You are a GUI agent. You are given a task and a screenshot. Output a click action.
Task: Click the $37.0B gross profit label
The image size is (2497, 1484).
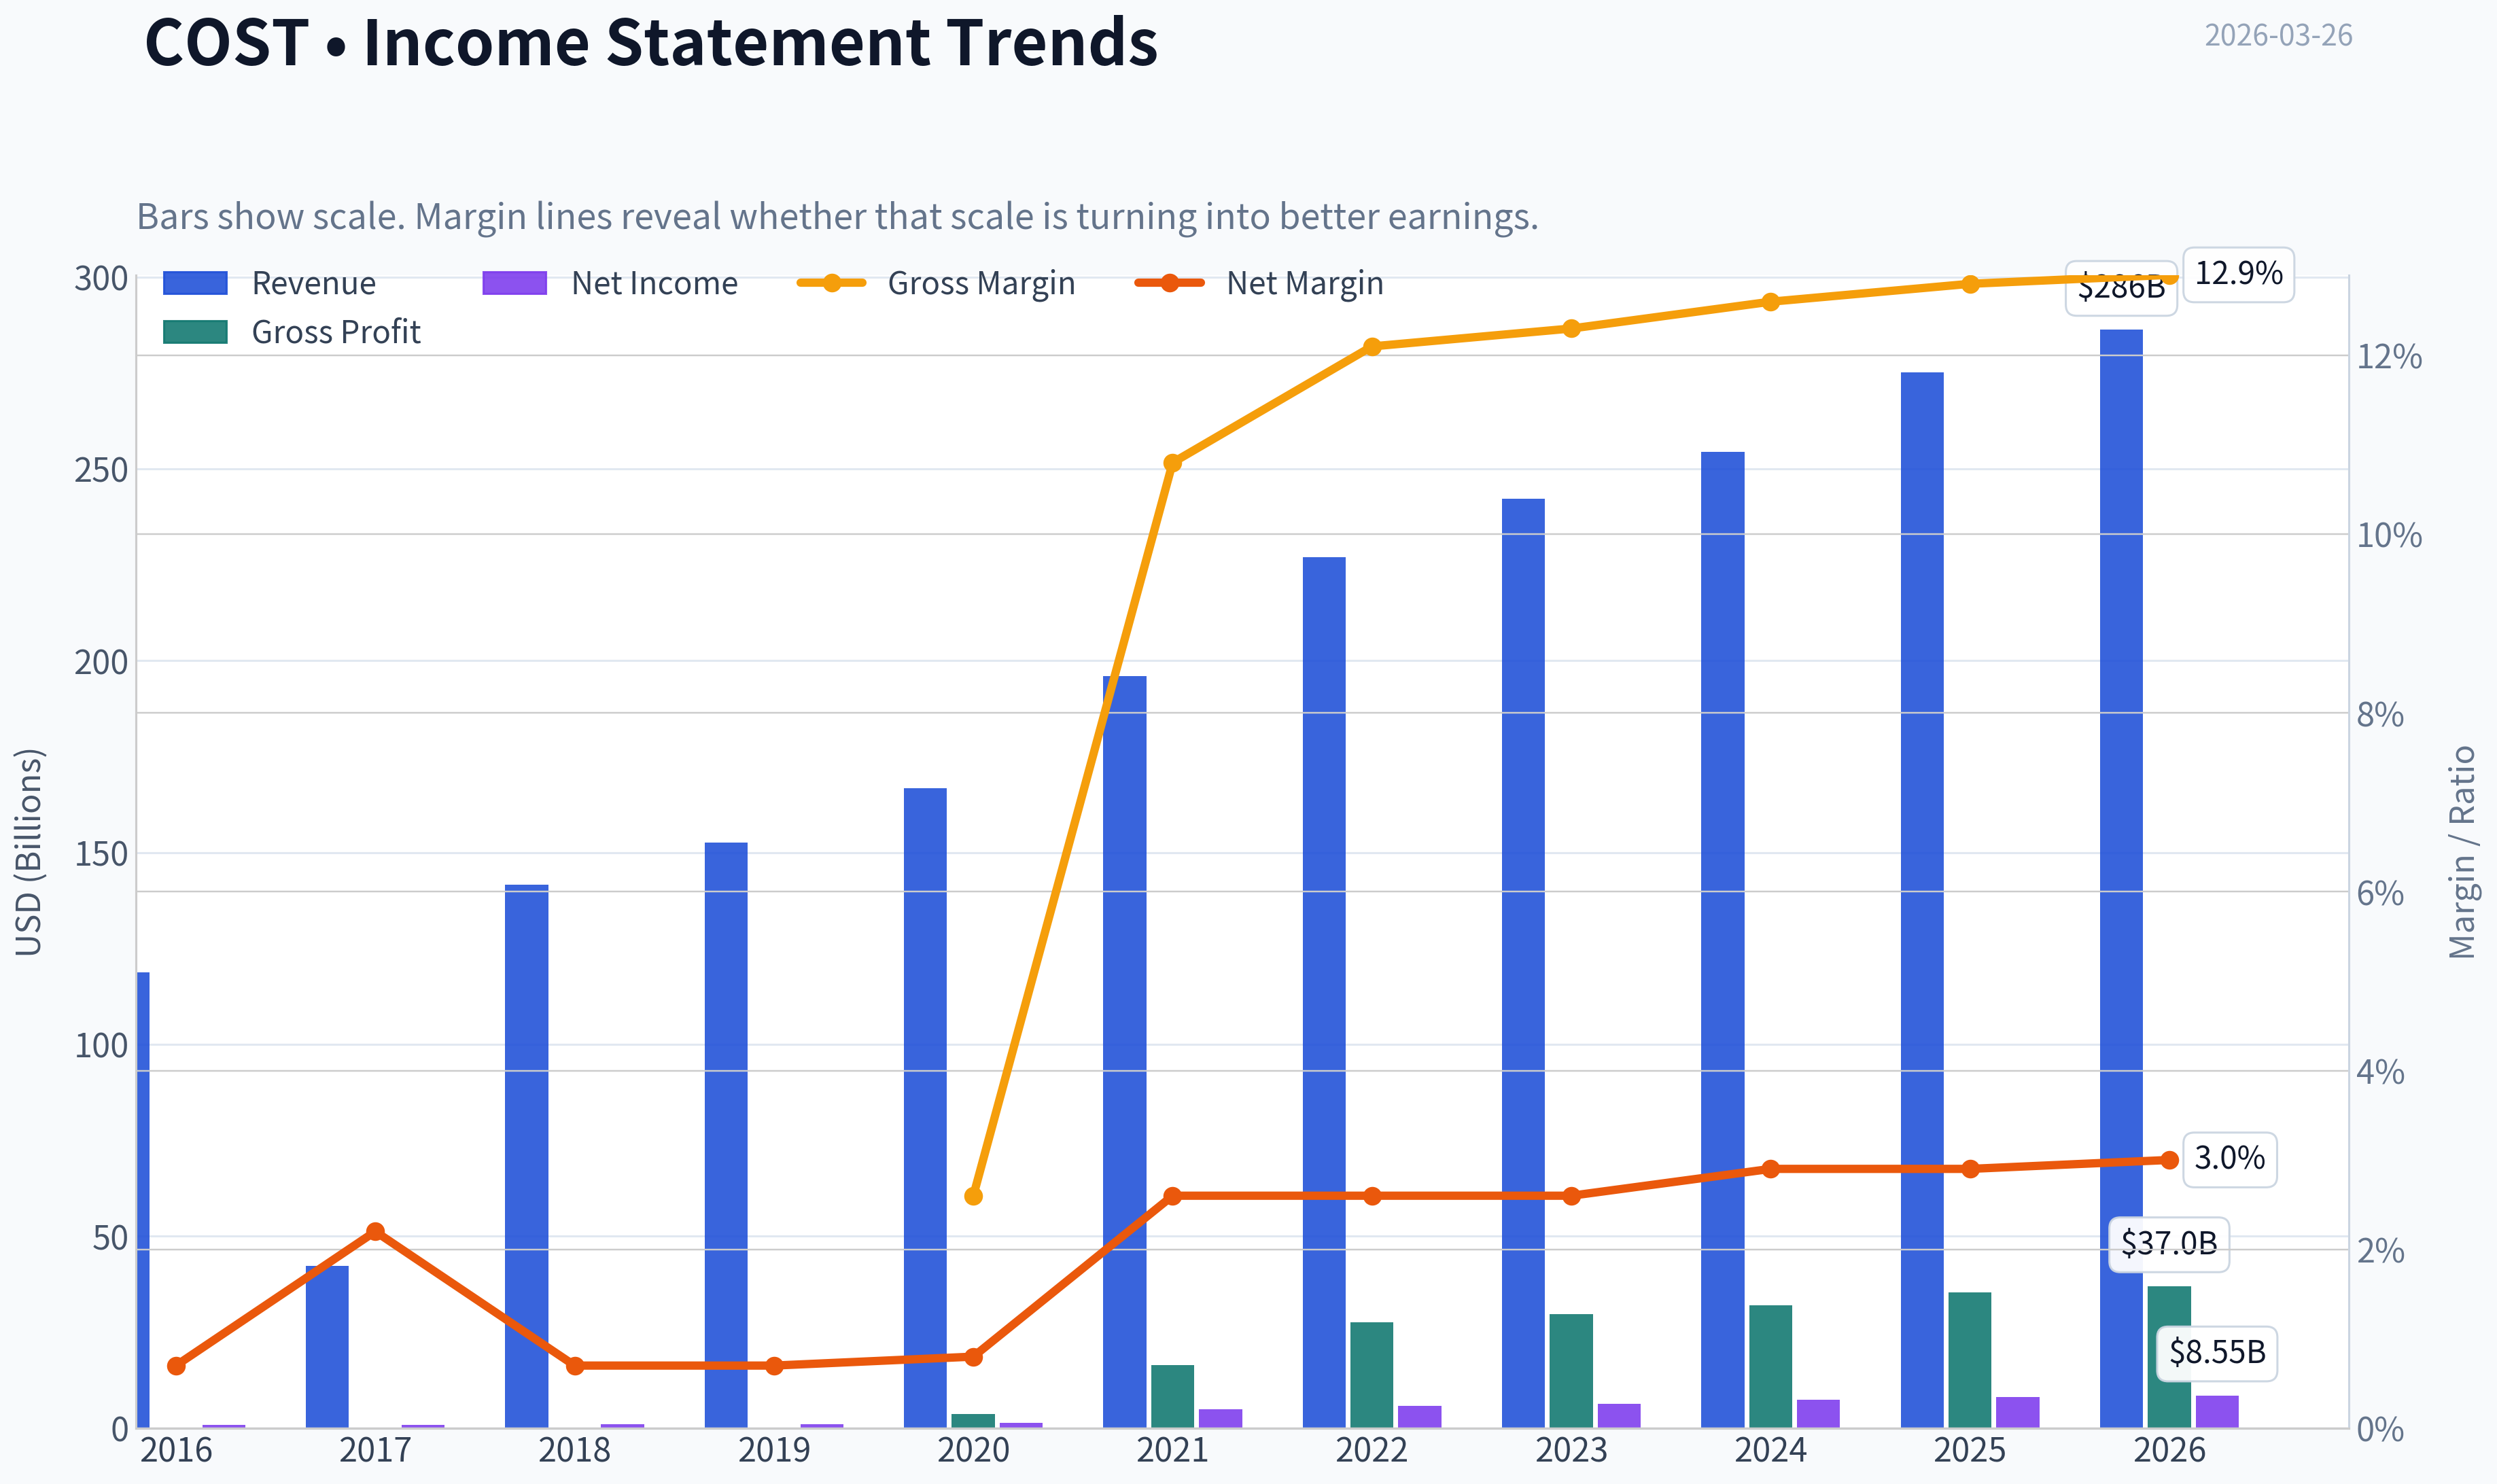2169,1244
